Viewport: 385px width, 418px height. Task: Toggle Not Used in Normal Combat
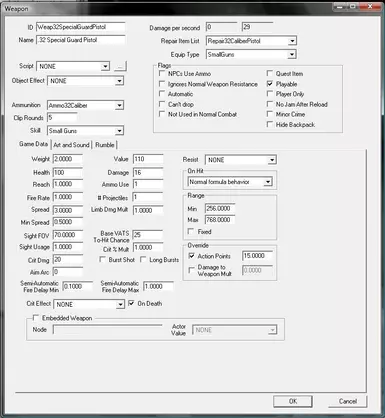pyautogui.click(x=162, y=114)
